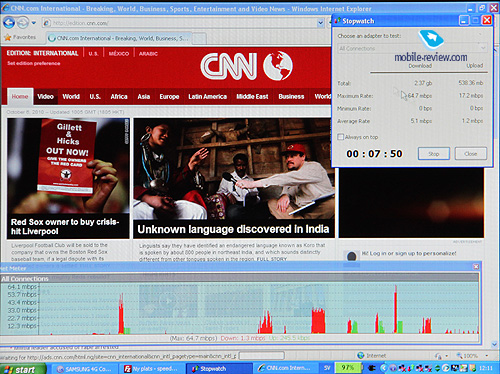Image resolution: width=500 pixels, height=374 pixels.
Task: Open the Africa navigation tab
Action: (119, 97)
